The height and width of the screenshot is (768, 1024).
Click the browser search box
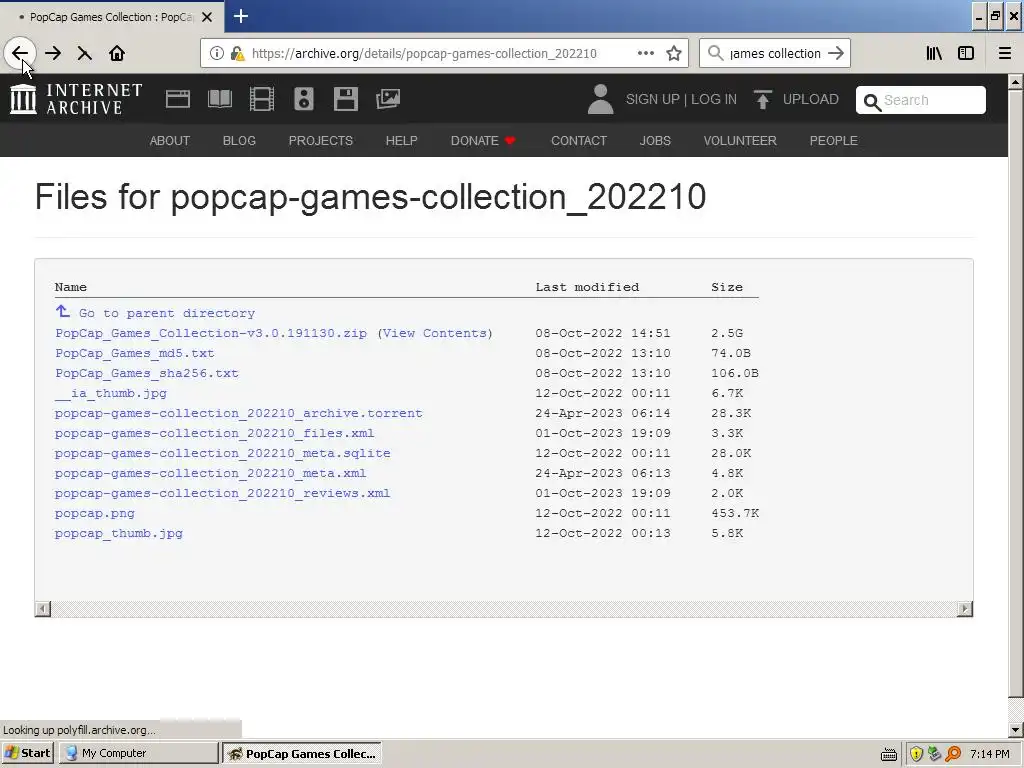coord(775,54)
